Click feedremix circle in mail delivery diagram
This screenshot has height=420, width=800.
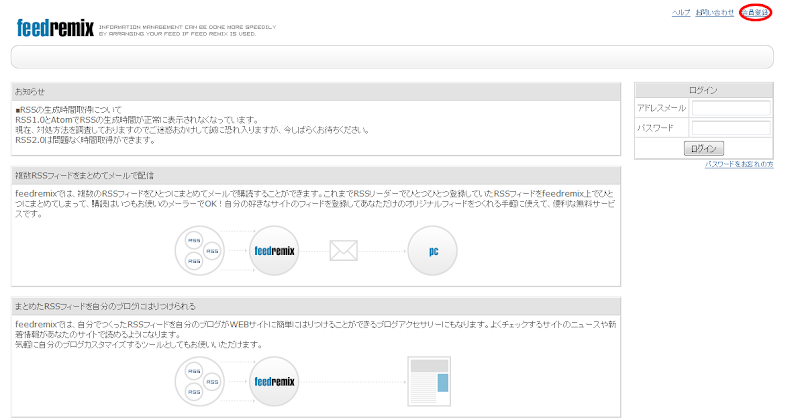(x=274, y=251)
